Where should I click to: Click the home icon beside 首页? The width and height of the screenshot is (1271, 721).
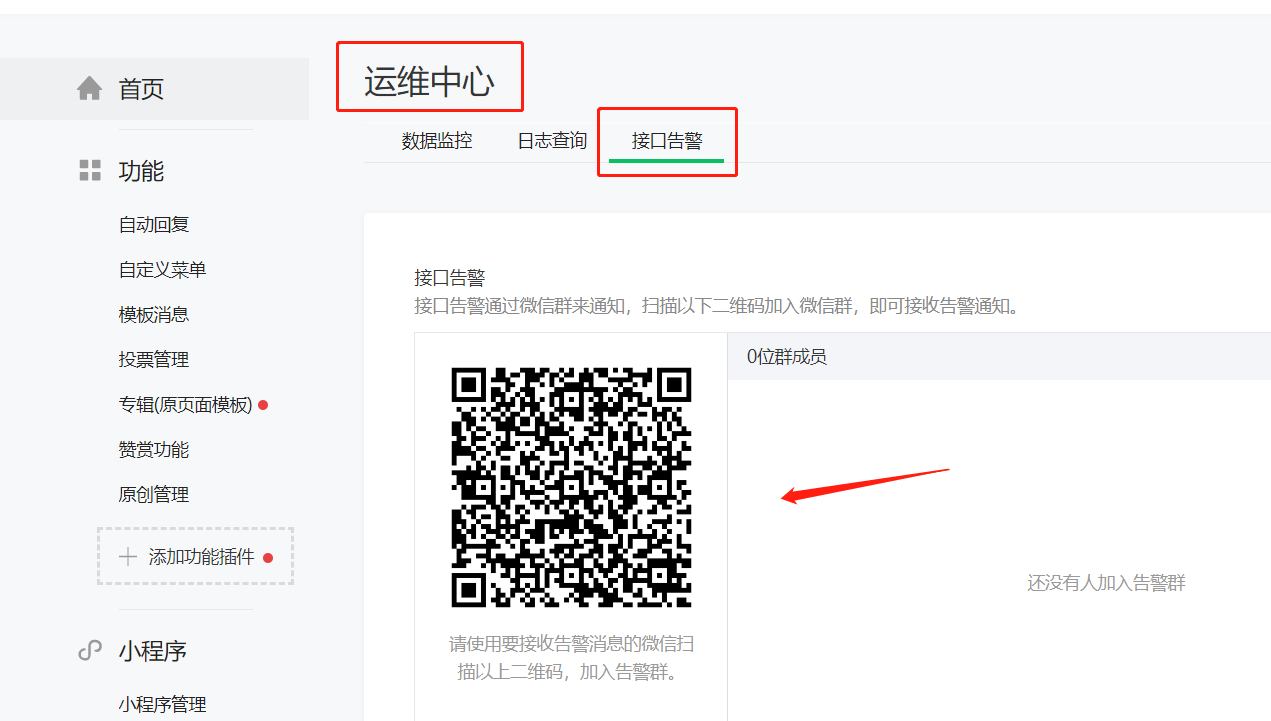coord(89,89)
